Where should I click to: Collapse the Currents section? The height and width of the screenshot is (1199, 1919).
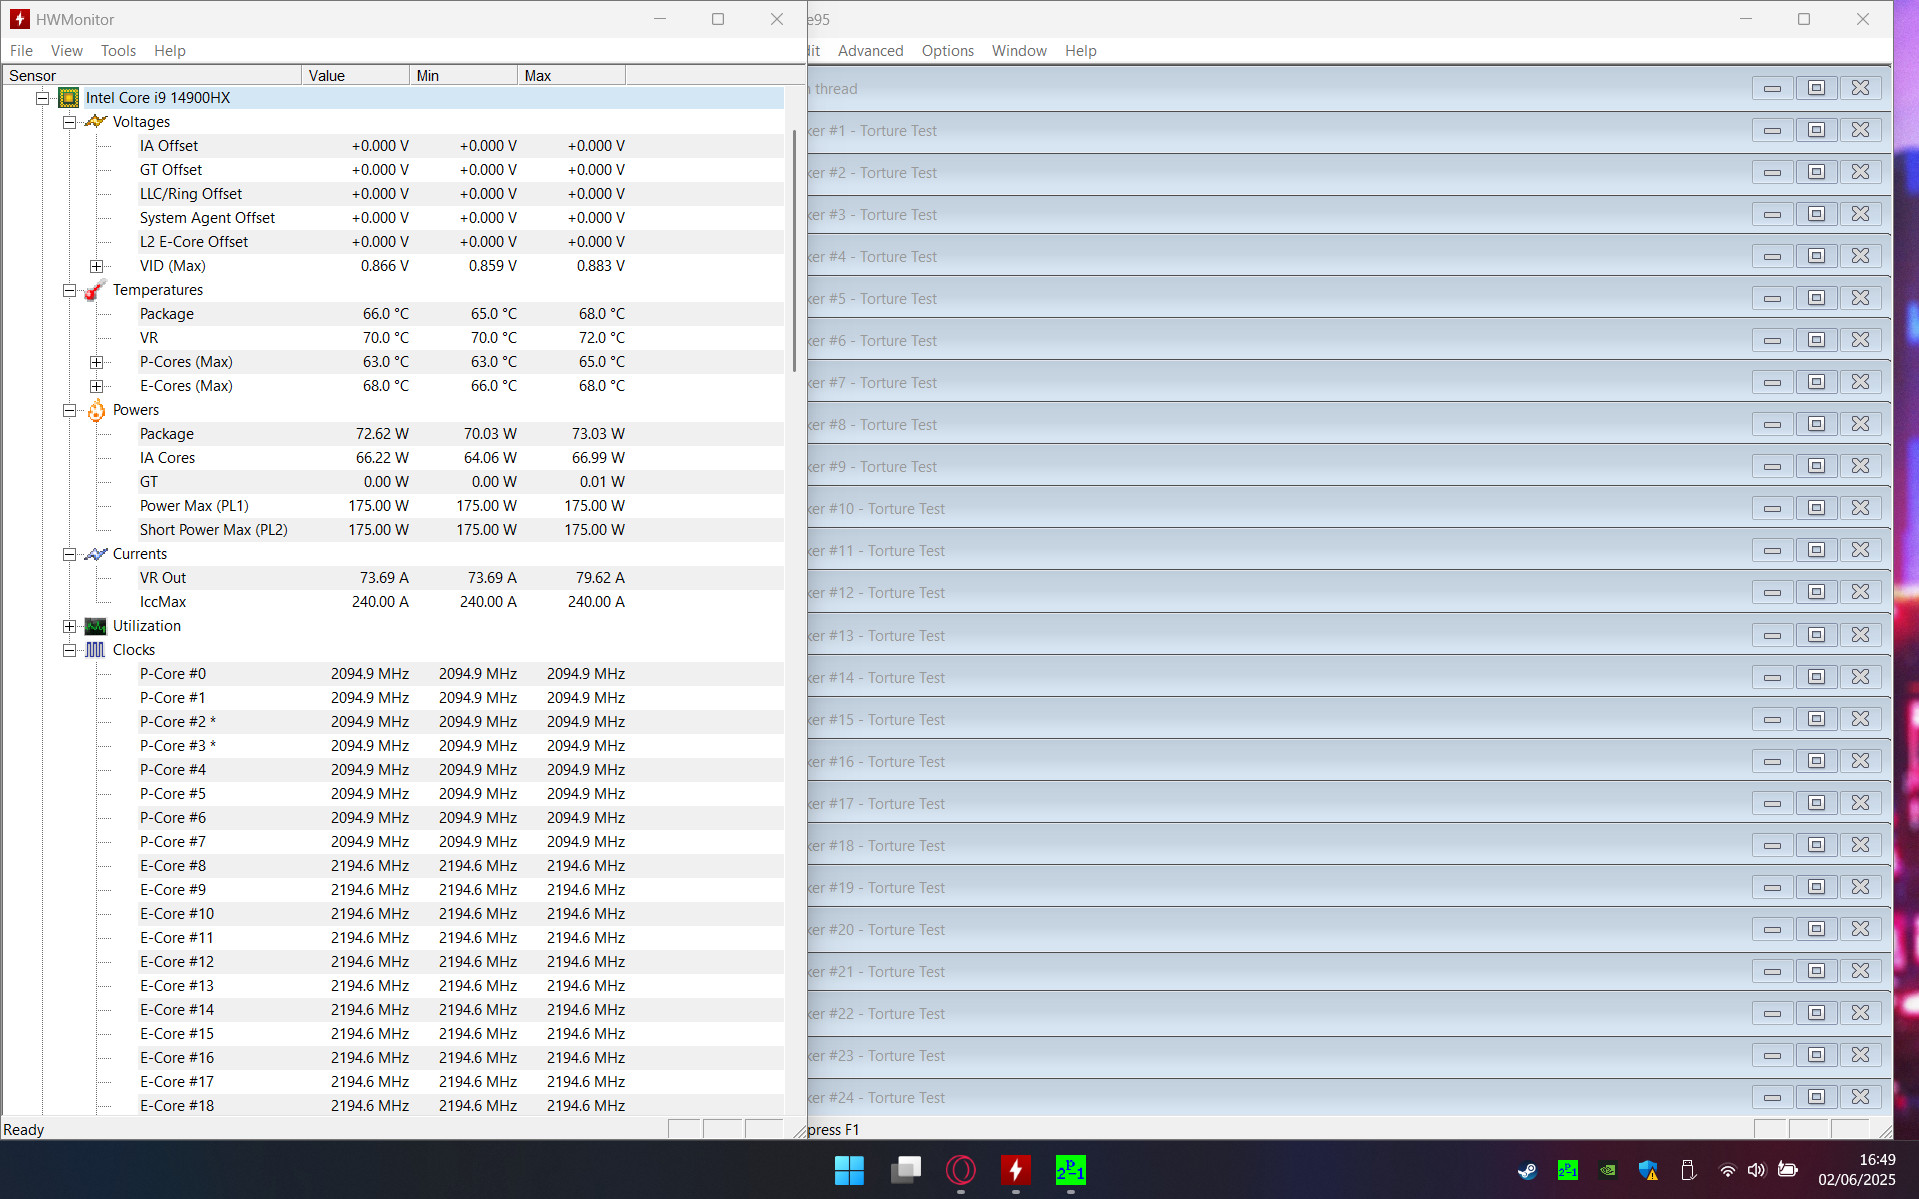click(x=69, y=554)
